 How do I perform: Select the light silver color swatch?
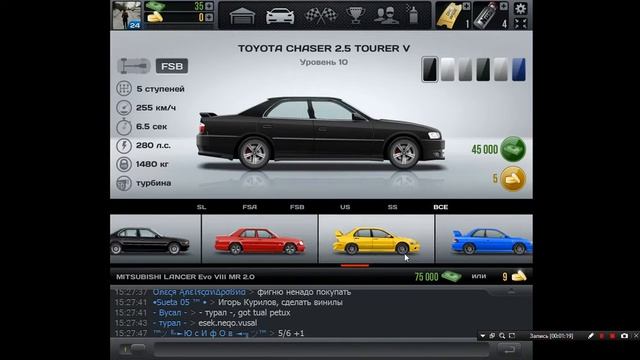[501, 69]
